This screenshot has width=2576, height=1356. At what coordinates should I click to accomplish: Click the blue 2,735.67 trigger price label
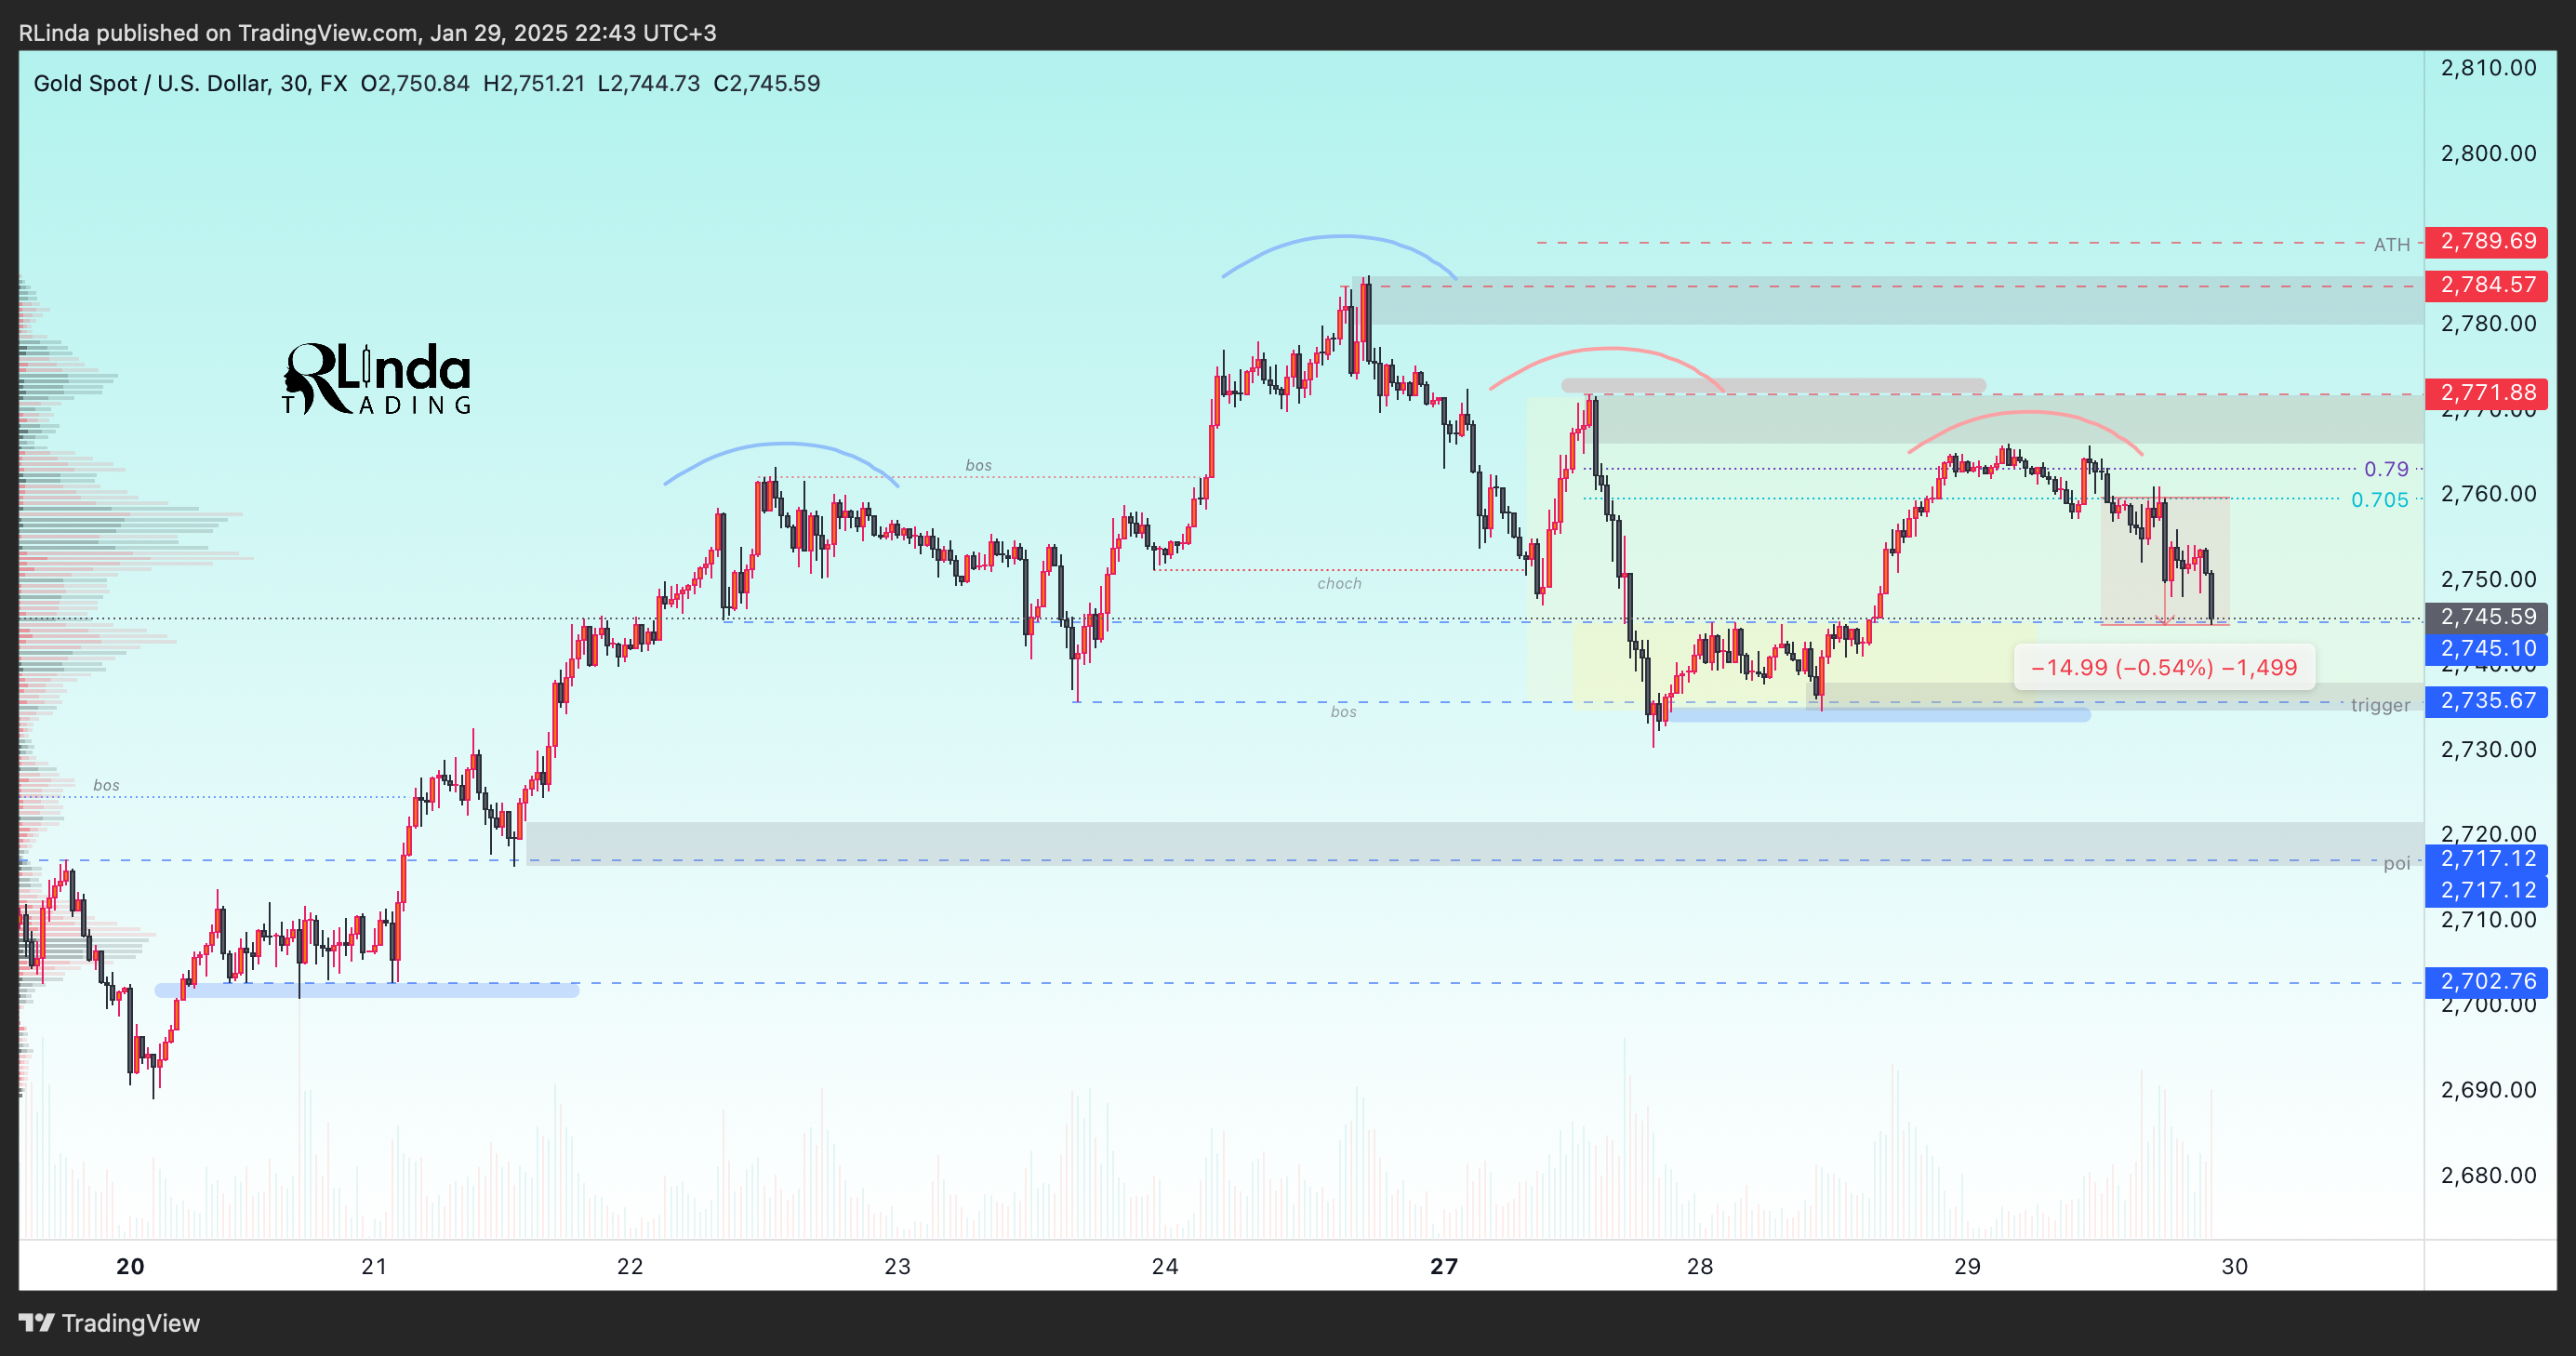point(2487,701)
